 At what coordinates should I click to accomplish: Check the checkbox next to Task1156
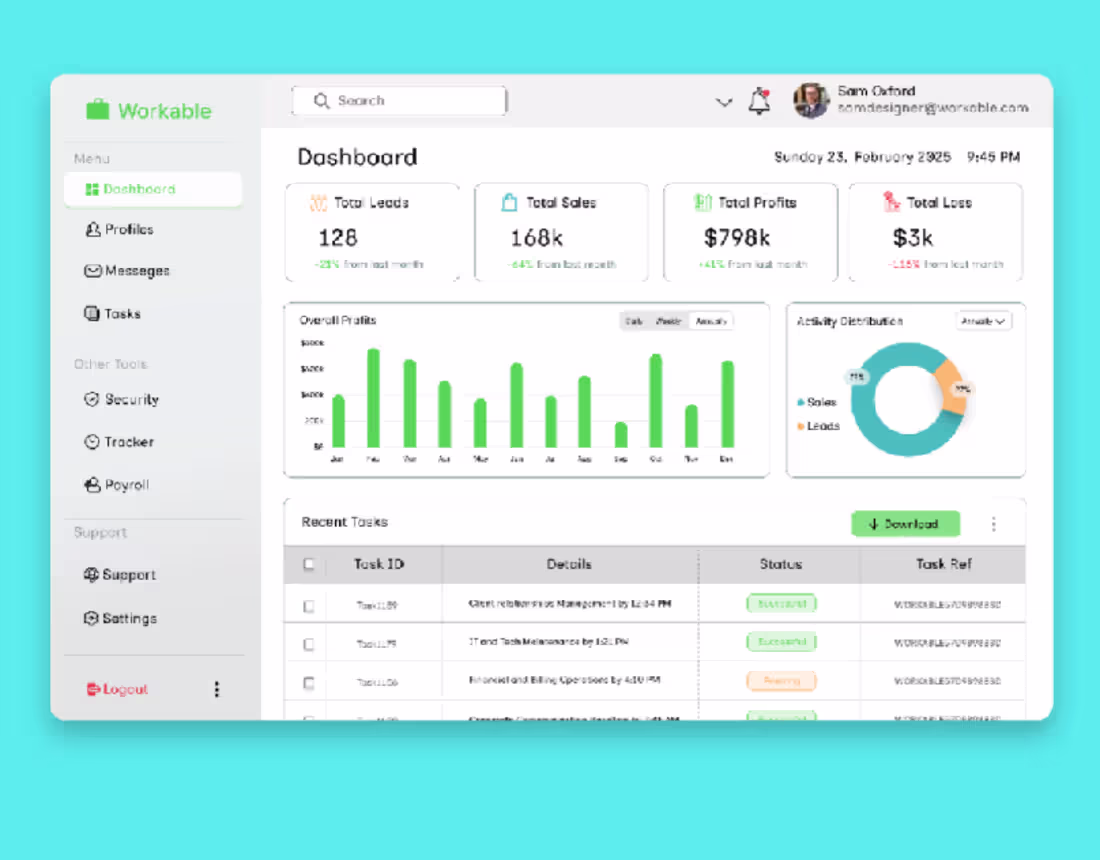coord(309,681)
